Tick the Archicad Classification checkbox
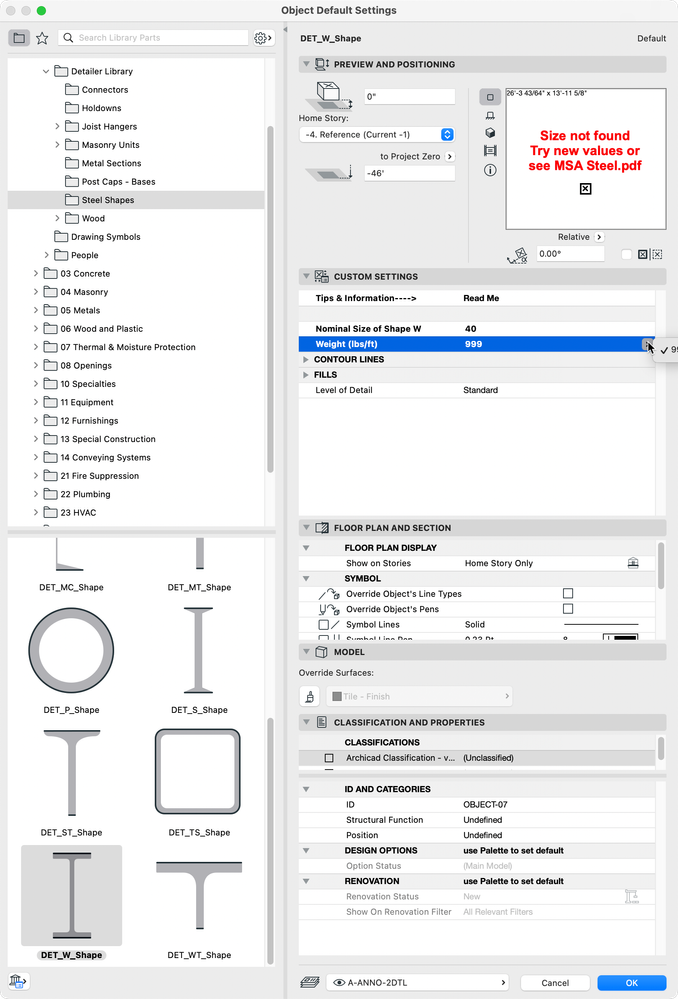 coord(329,758)
